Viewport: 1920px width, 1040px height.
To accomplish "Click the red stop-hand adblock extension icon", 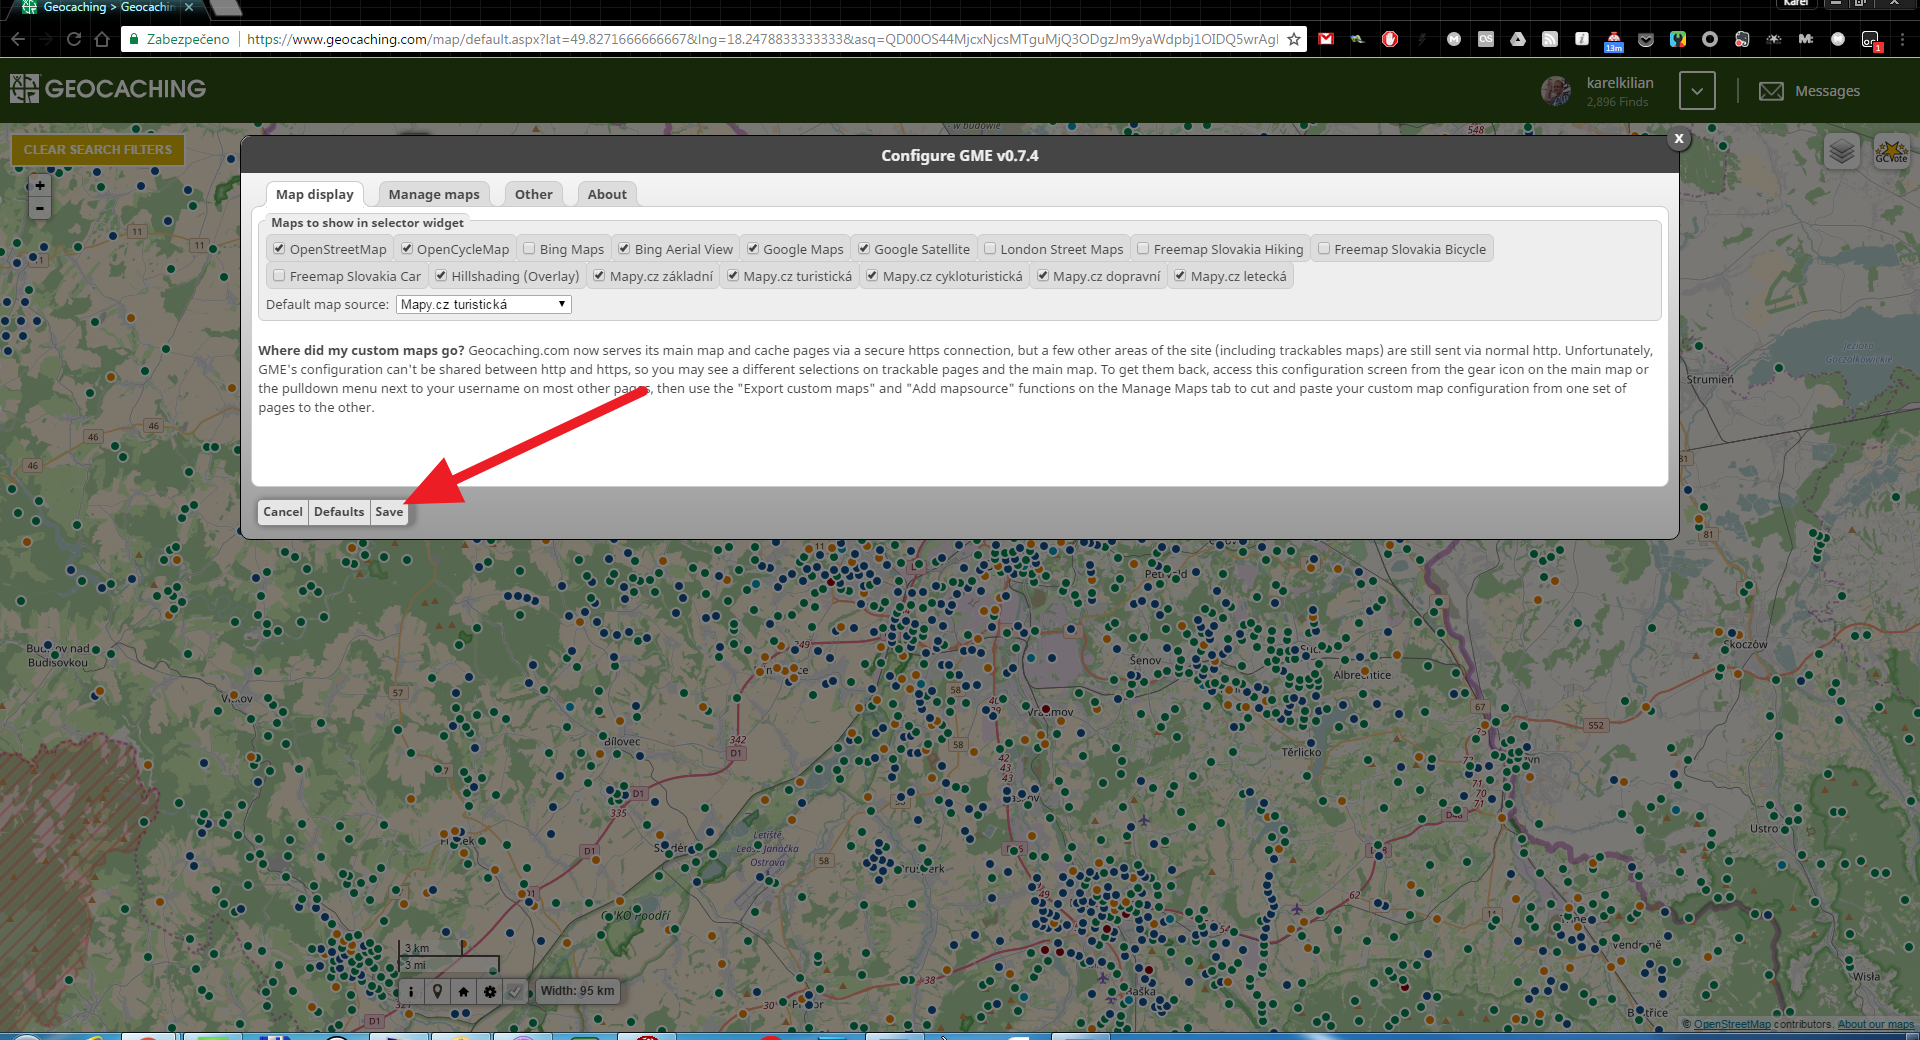I will (x=1390, y=39).
